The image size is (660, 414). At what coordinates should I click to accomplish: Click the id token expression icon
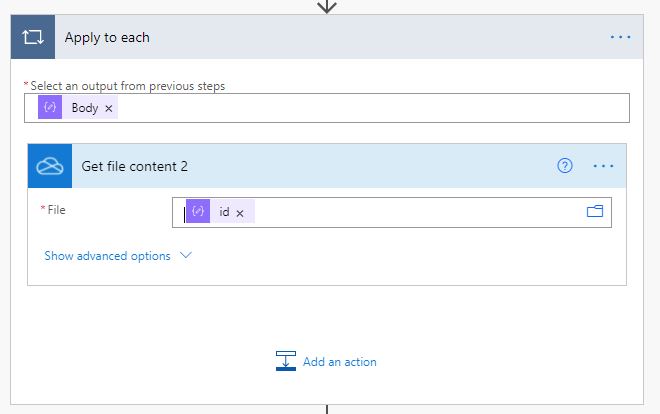click(198, 211)
